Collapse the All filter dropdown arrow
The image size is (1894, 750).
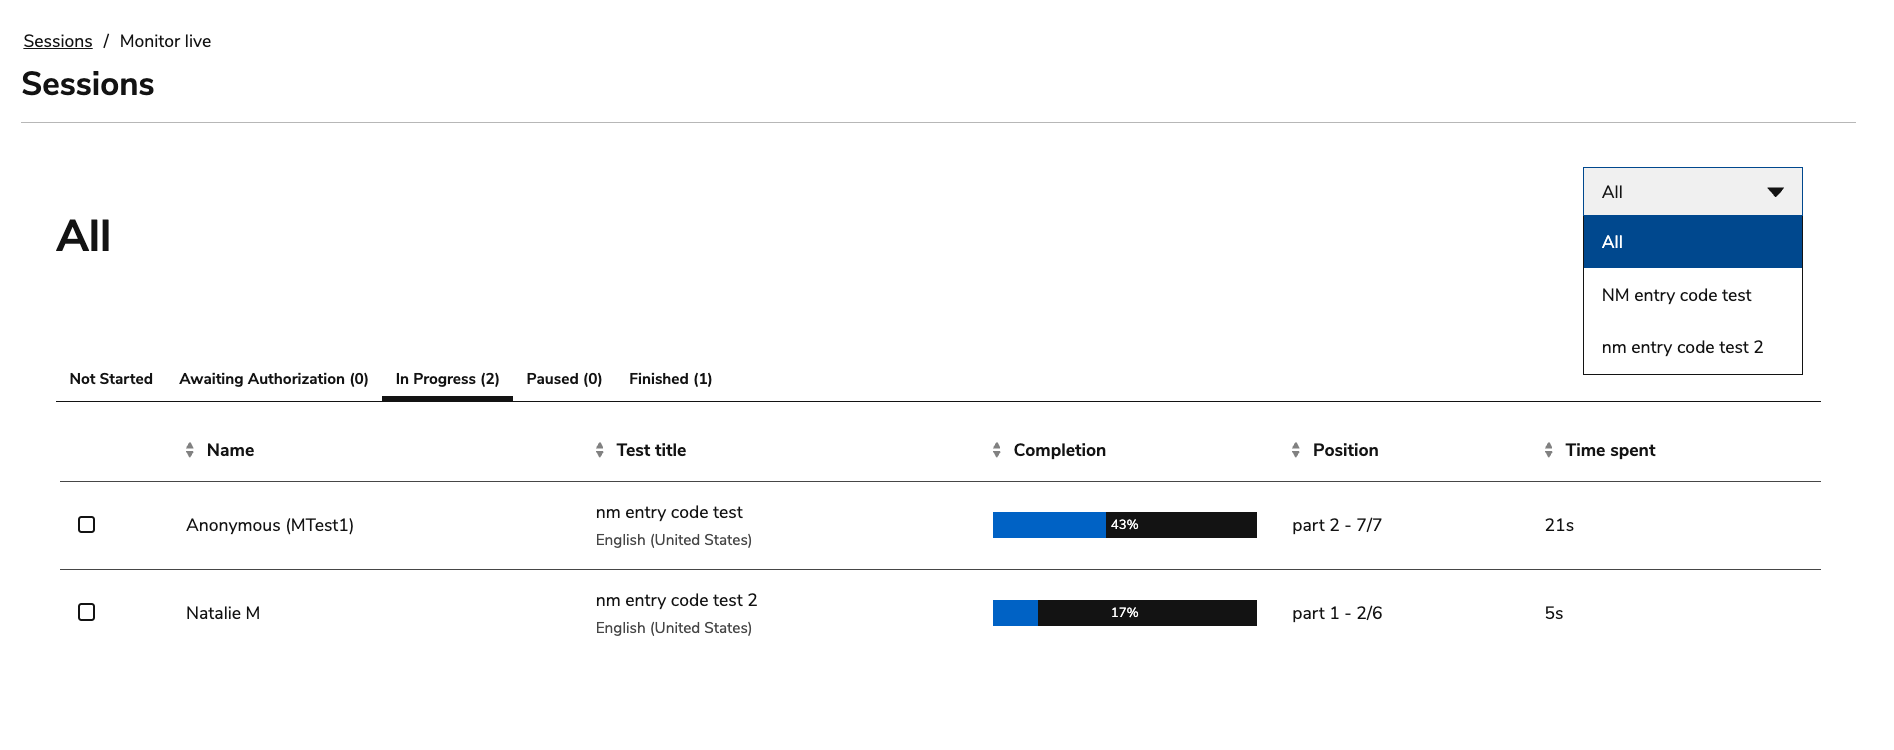[x=1775, y=192]
